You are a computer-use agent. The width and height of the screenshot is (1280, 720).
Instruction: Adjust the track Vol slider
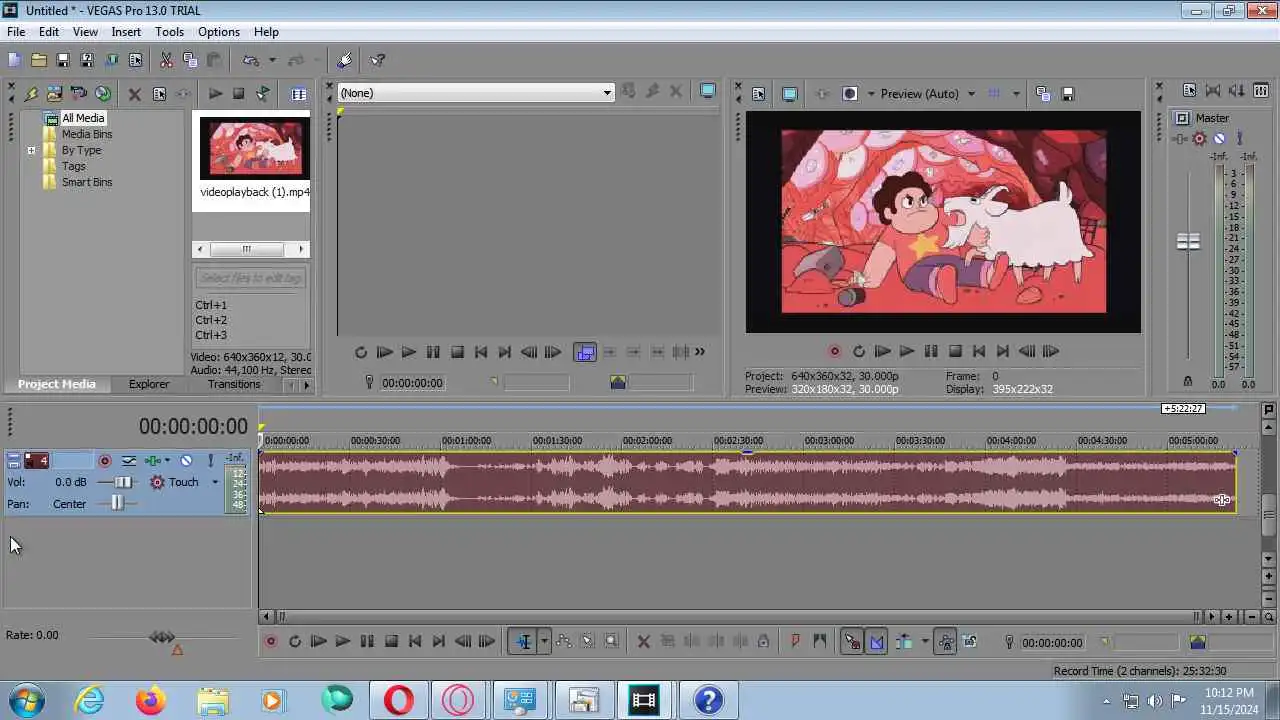coord(121,482)
